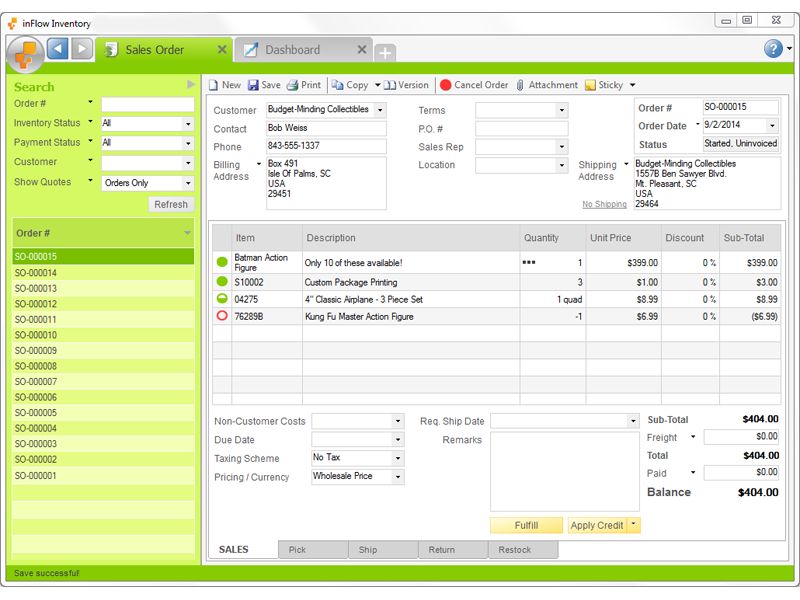Click the red status circle for item 76289B

point(222,316)
